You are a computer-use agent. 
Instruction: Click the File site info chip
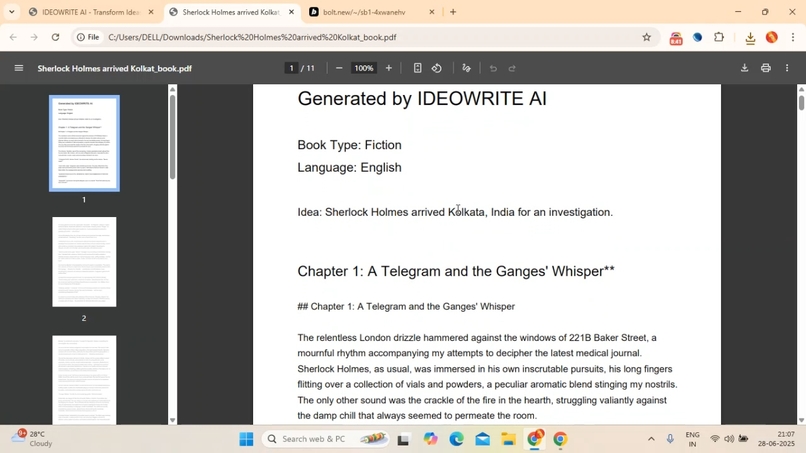[x=88, y=37]
